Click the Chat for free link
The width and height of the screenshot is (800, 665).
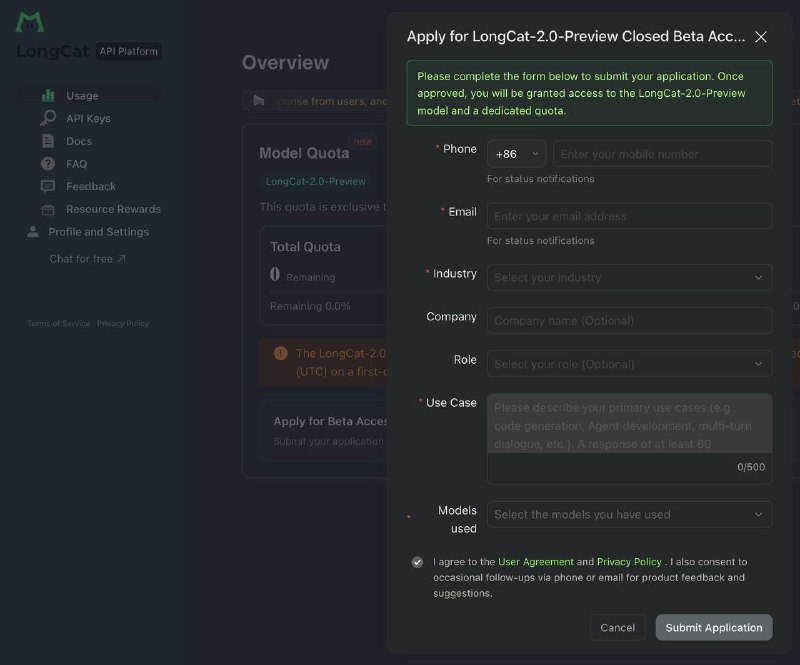pos(87,259)
